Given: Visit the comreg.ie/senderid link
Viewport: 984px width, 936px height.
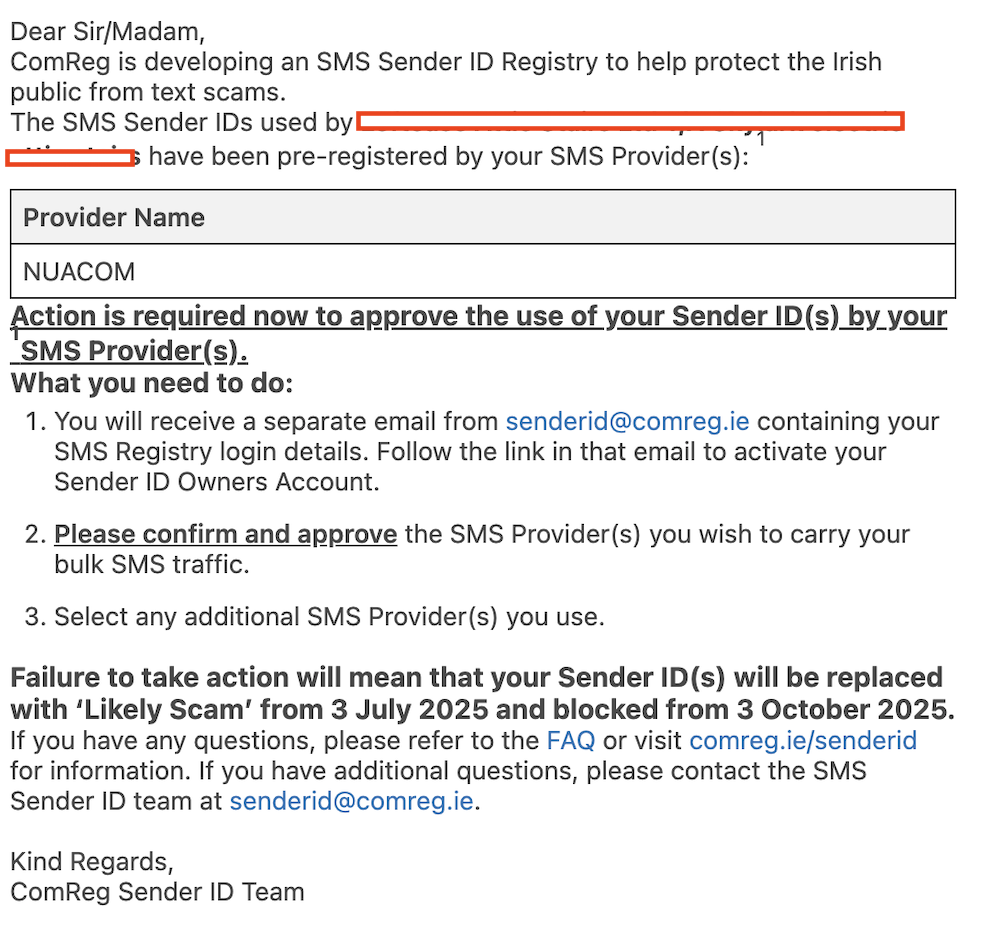Looking at the screenshot, I should (803, 741).
